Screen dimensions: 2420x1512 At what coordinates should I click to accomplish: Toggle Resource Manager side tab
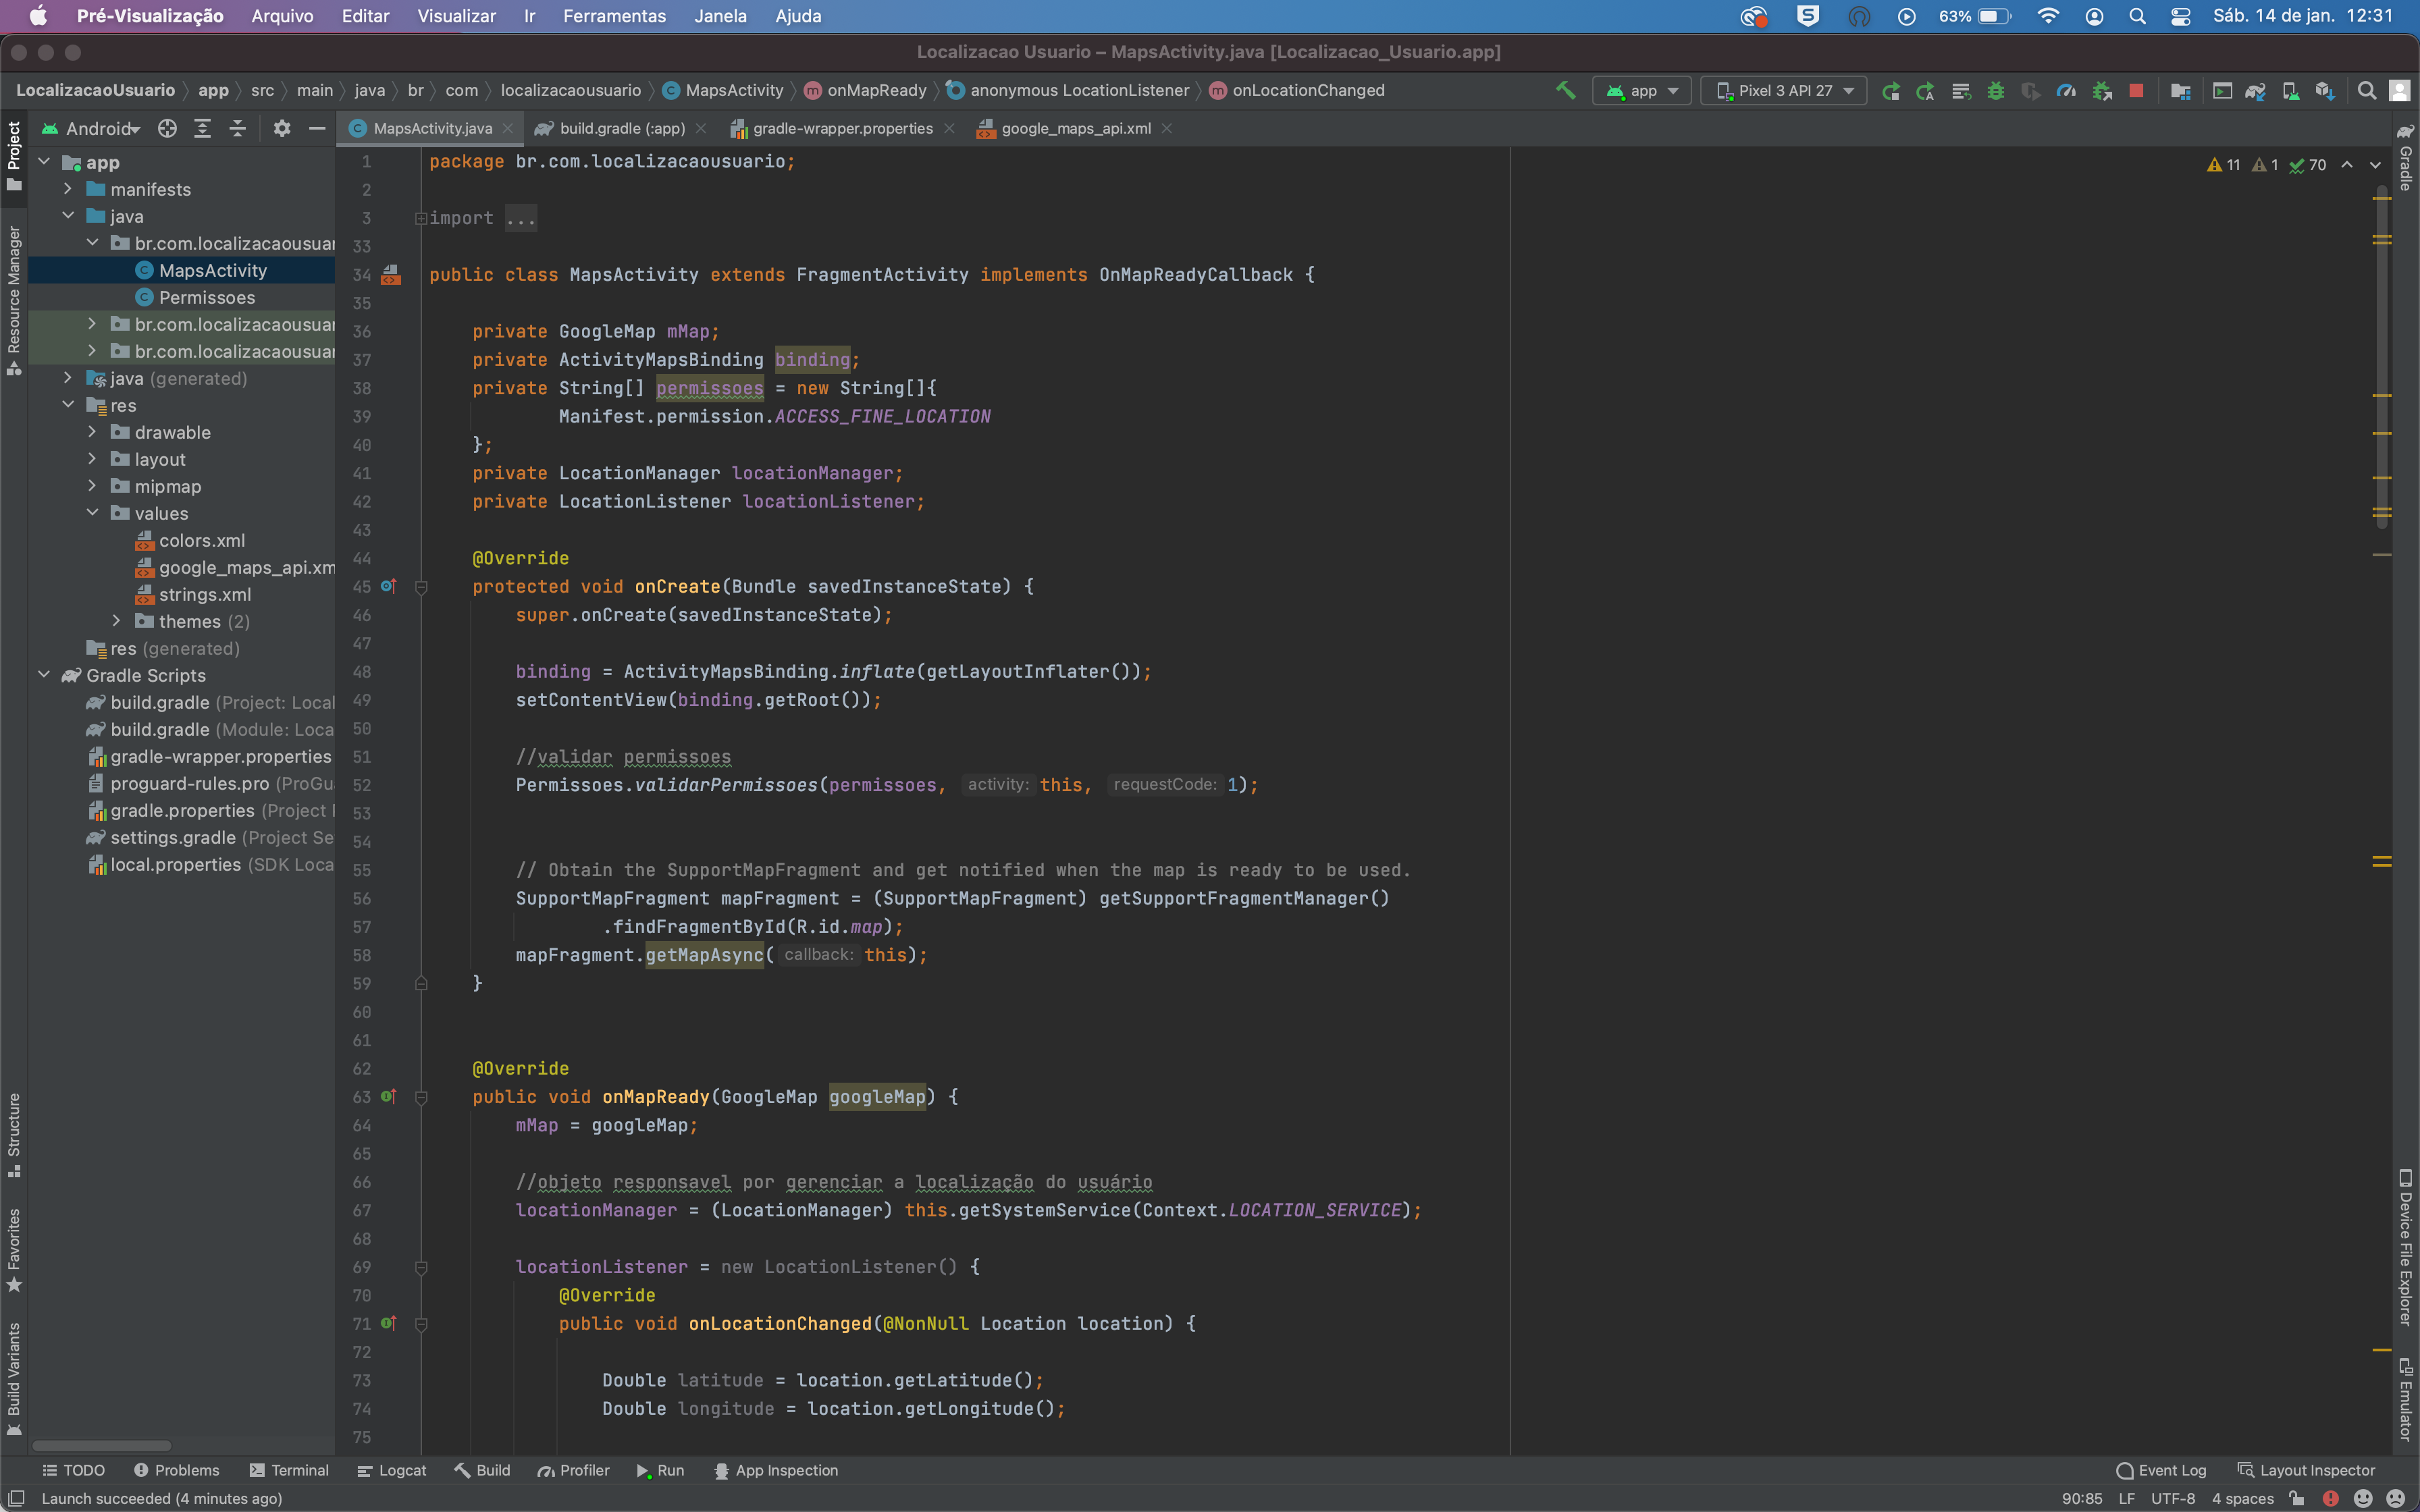(14, 300)
